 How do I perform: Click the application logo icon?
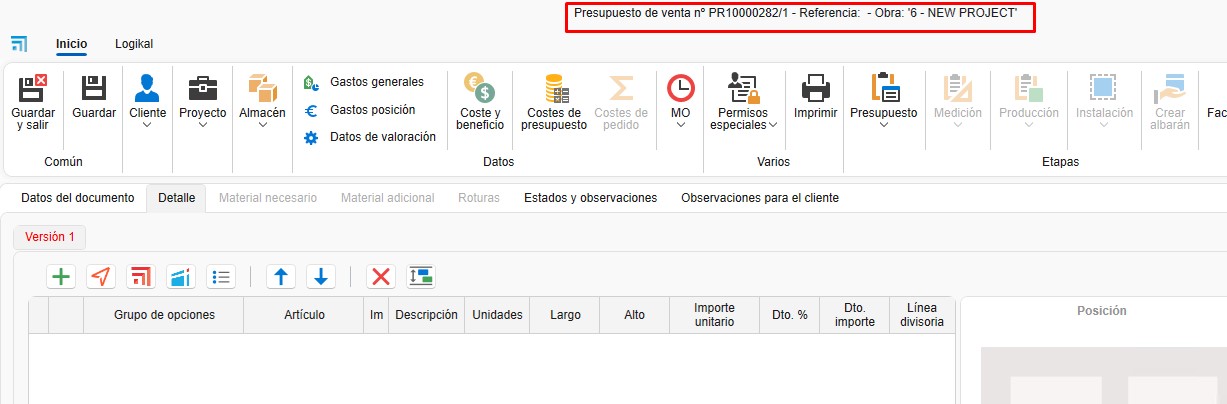tap(19, 44)
